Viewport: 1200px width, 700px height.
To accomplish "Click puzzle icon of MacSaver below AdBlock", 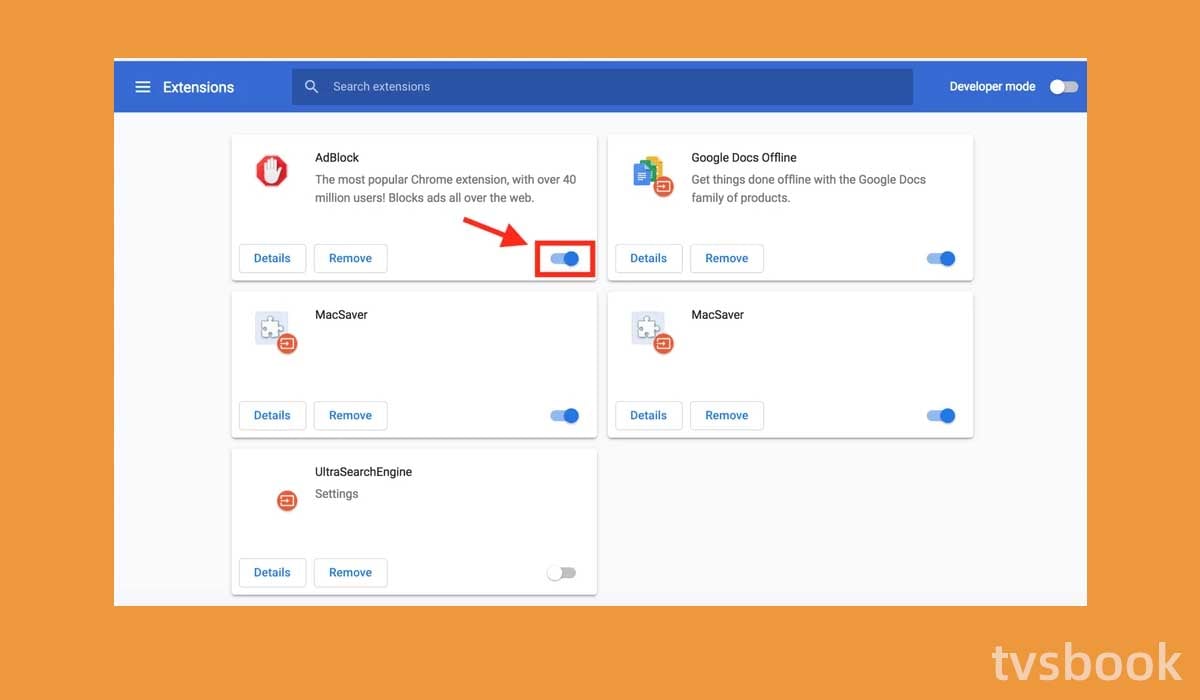I will [275, 331].
